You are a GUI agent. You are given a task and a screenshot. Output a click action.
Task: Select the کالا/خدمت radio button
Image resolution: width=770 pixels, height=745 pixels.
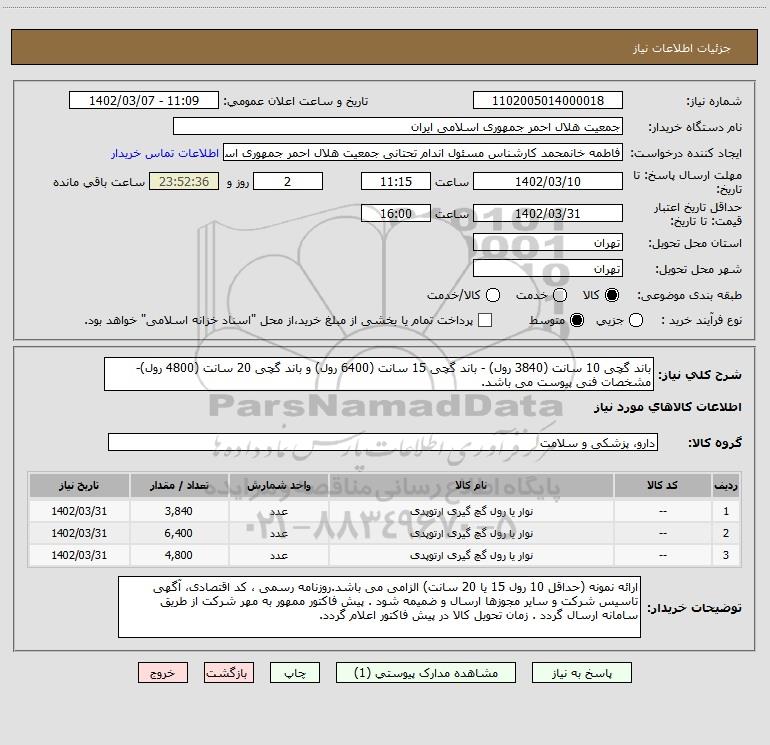pyautogui.click(x=493, y=295)
